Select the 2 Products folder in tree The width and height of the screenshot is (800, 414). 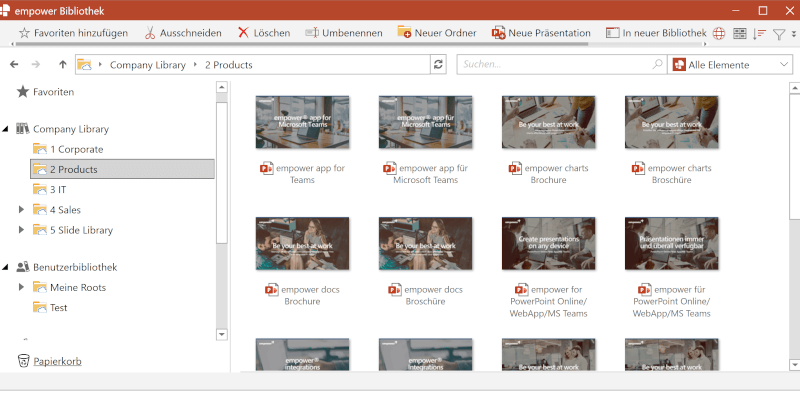[122, 169]
